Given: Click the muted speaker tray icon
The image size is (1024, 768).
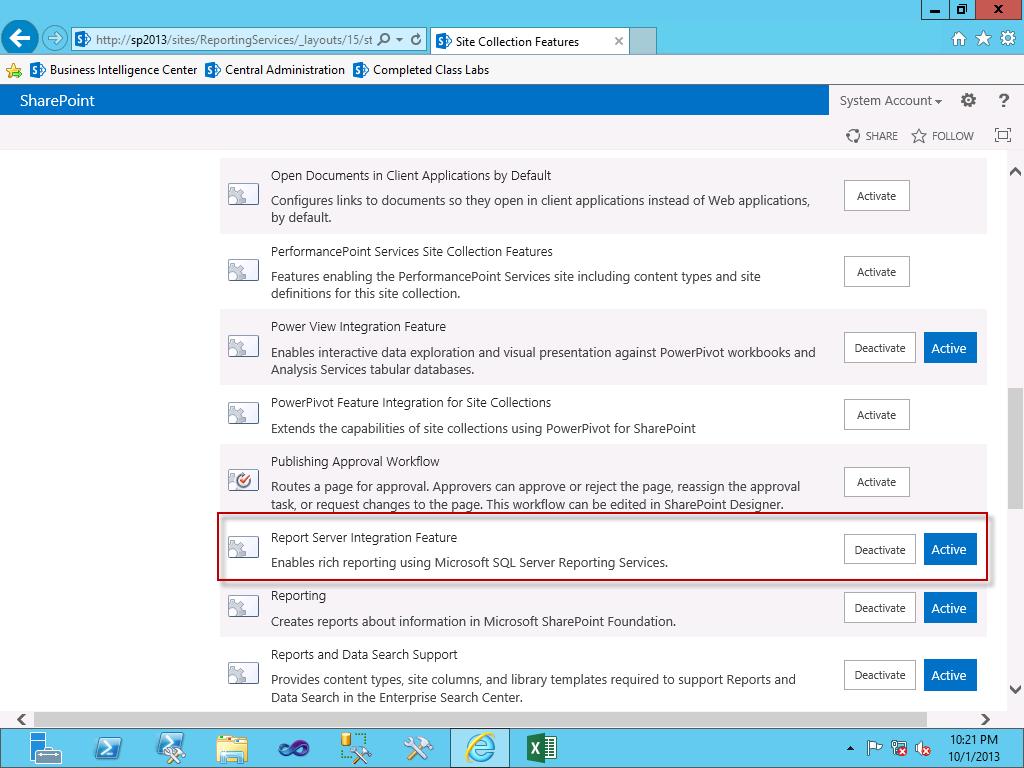Looking at the screenshot, I should [923, 748].
